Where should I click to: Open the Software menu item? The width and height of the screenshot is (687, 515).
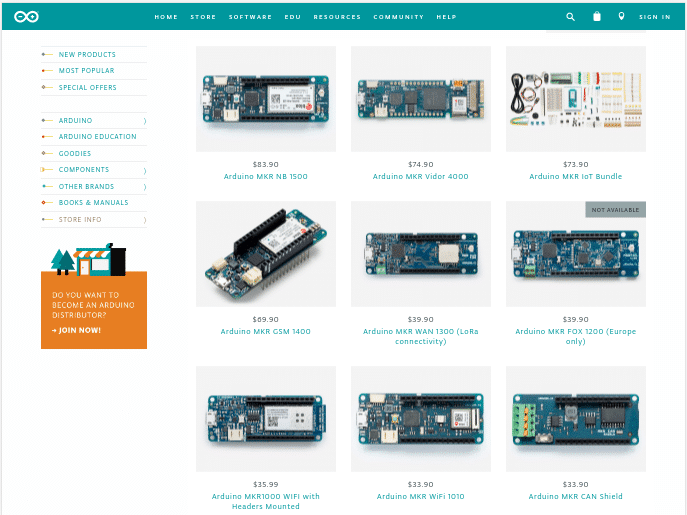click(250, 17)
